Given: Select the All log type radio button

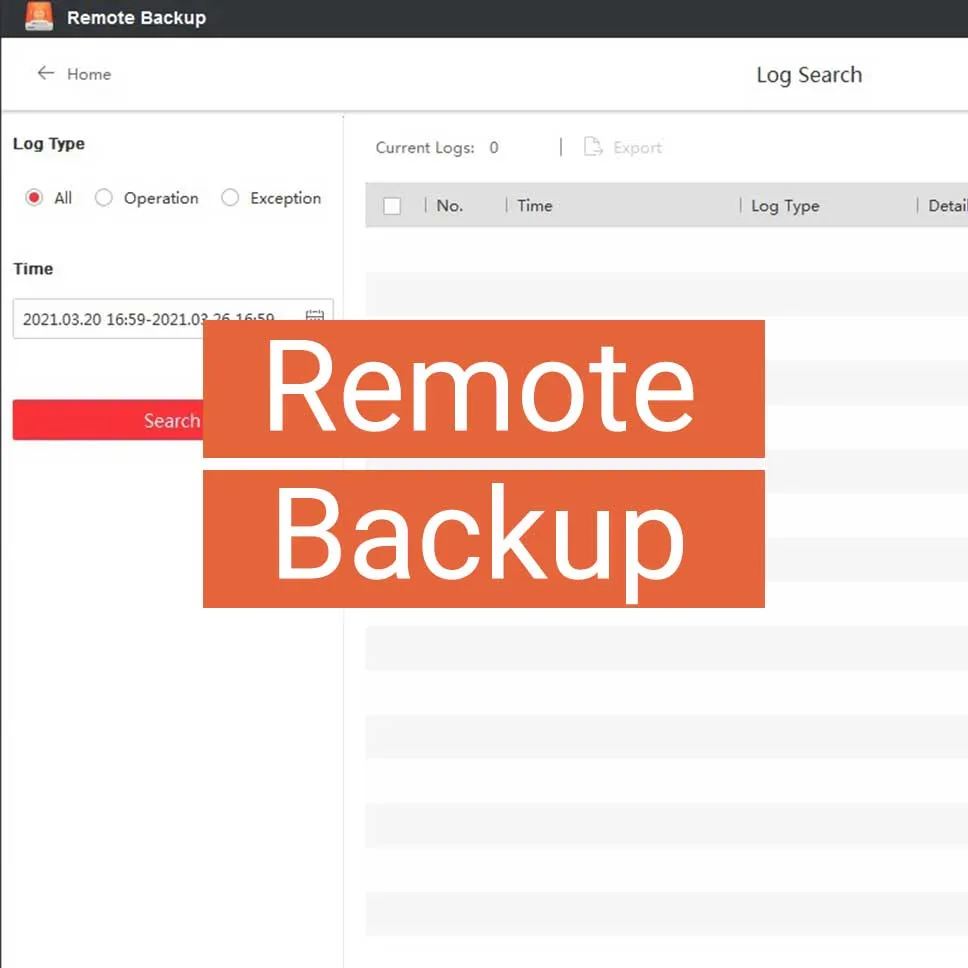Looking at the screenshot, I should [35, 198].
